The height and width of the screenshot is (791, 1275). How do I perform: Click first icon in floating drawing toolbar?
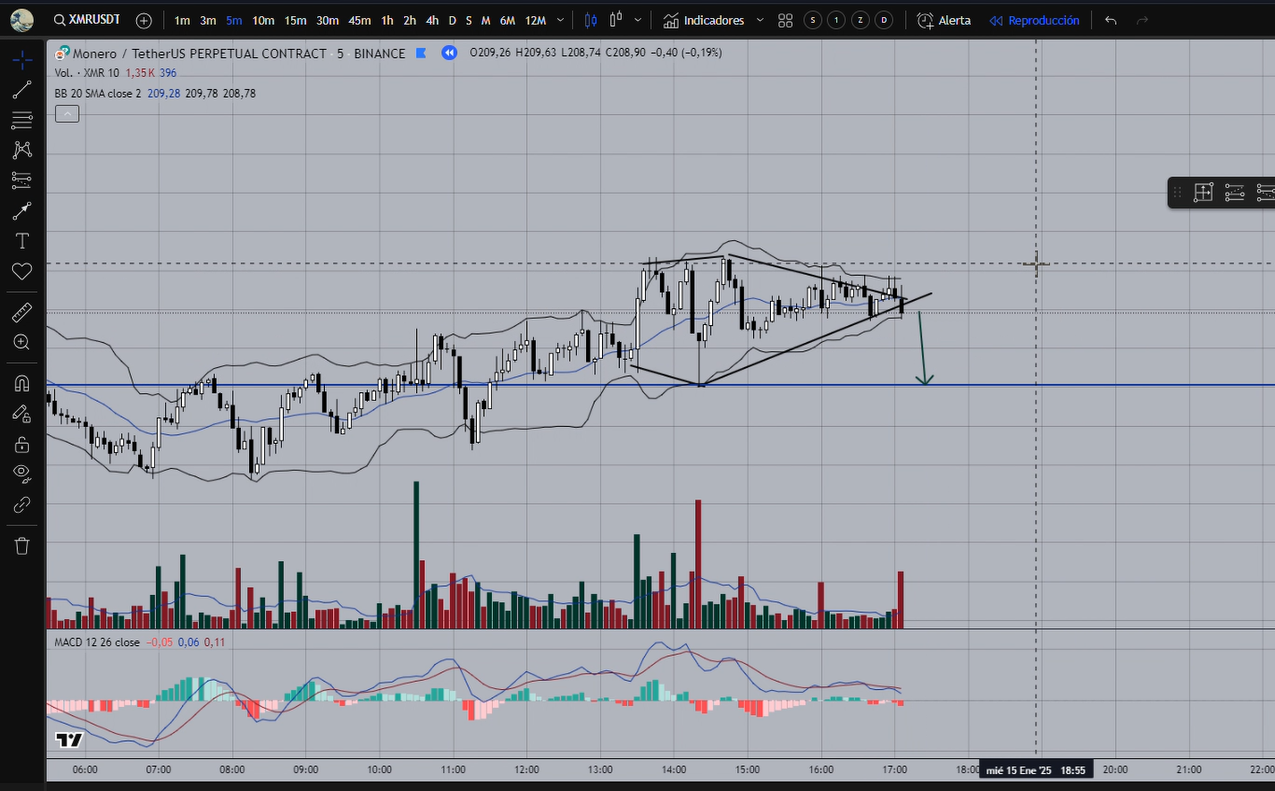coord(1203,192)
